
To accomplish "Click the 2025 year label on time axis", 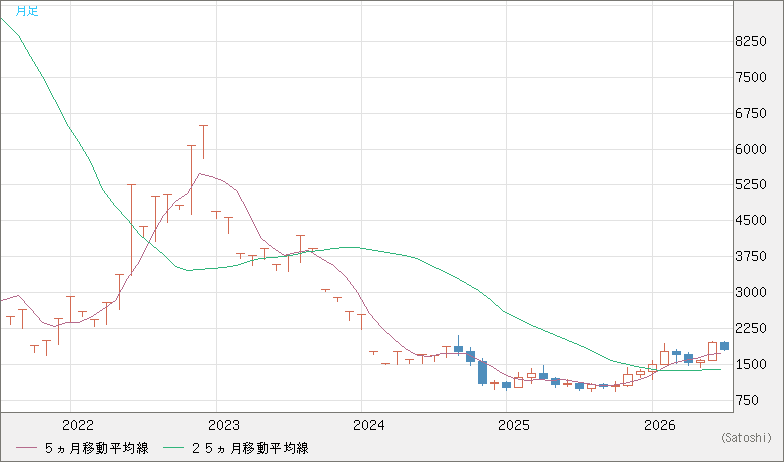I will click(x=514, y=426).
